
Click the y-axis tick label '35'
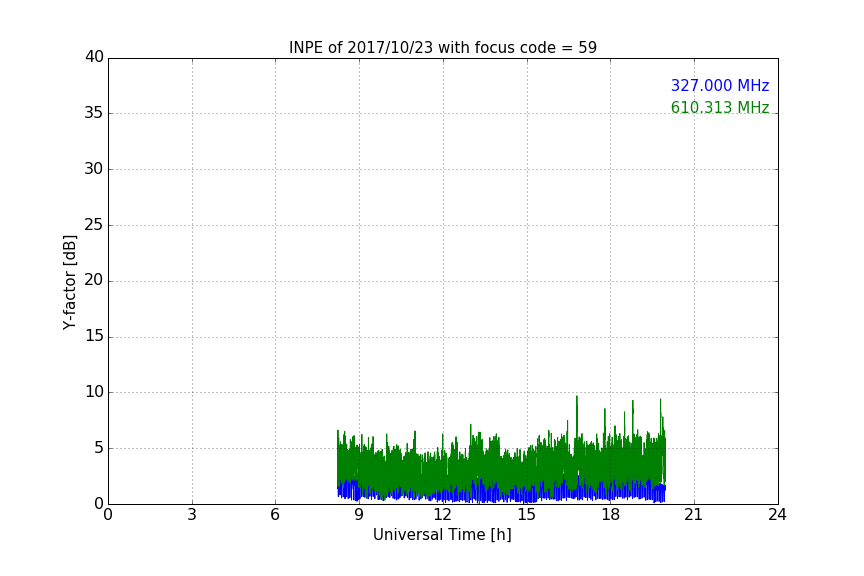pyautogui.click(x=94, y=113)
